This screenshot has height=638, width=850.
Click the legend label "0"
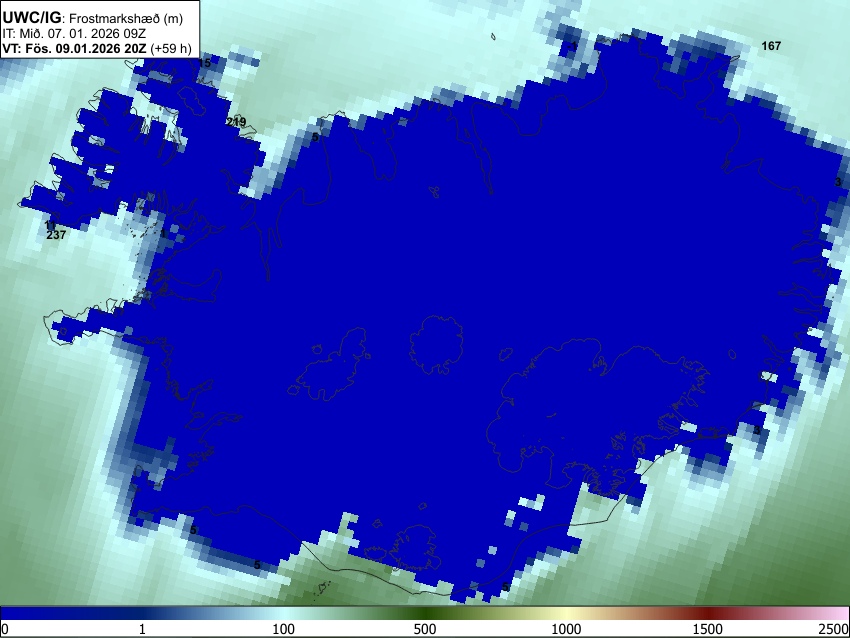5,629
